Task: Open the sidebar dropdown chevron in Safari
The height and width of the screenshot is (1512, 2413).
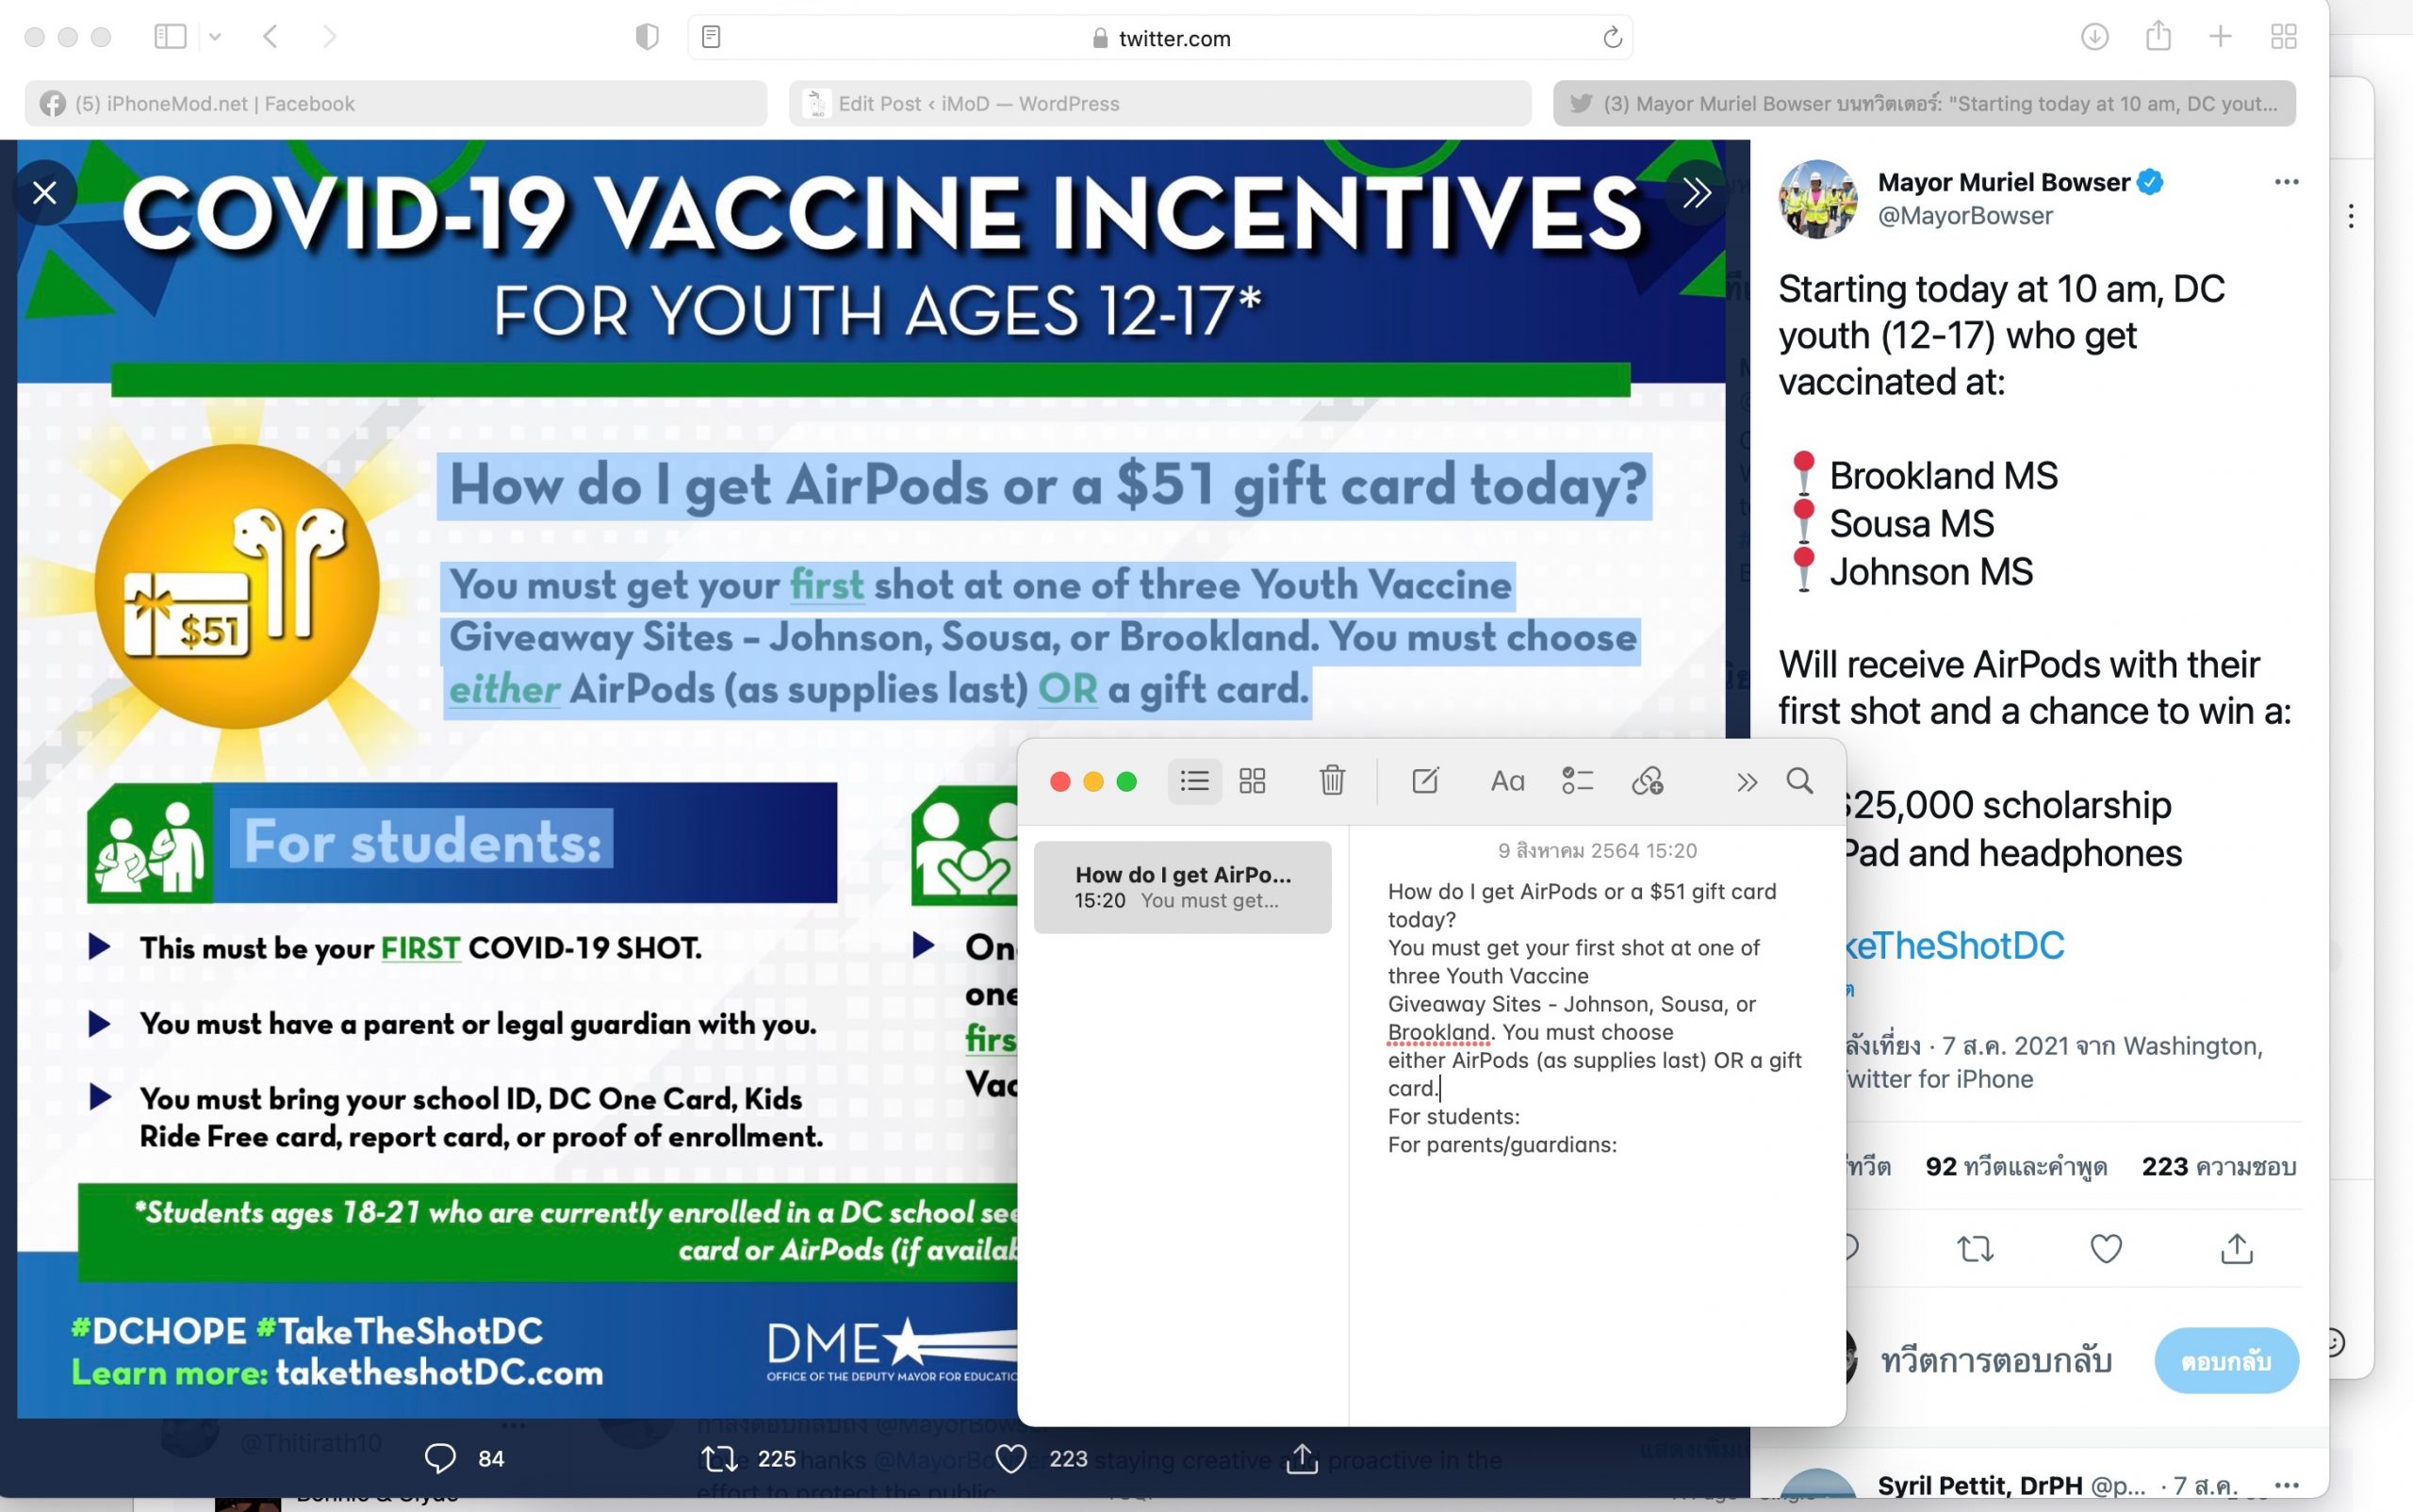Action: (215, 38)
